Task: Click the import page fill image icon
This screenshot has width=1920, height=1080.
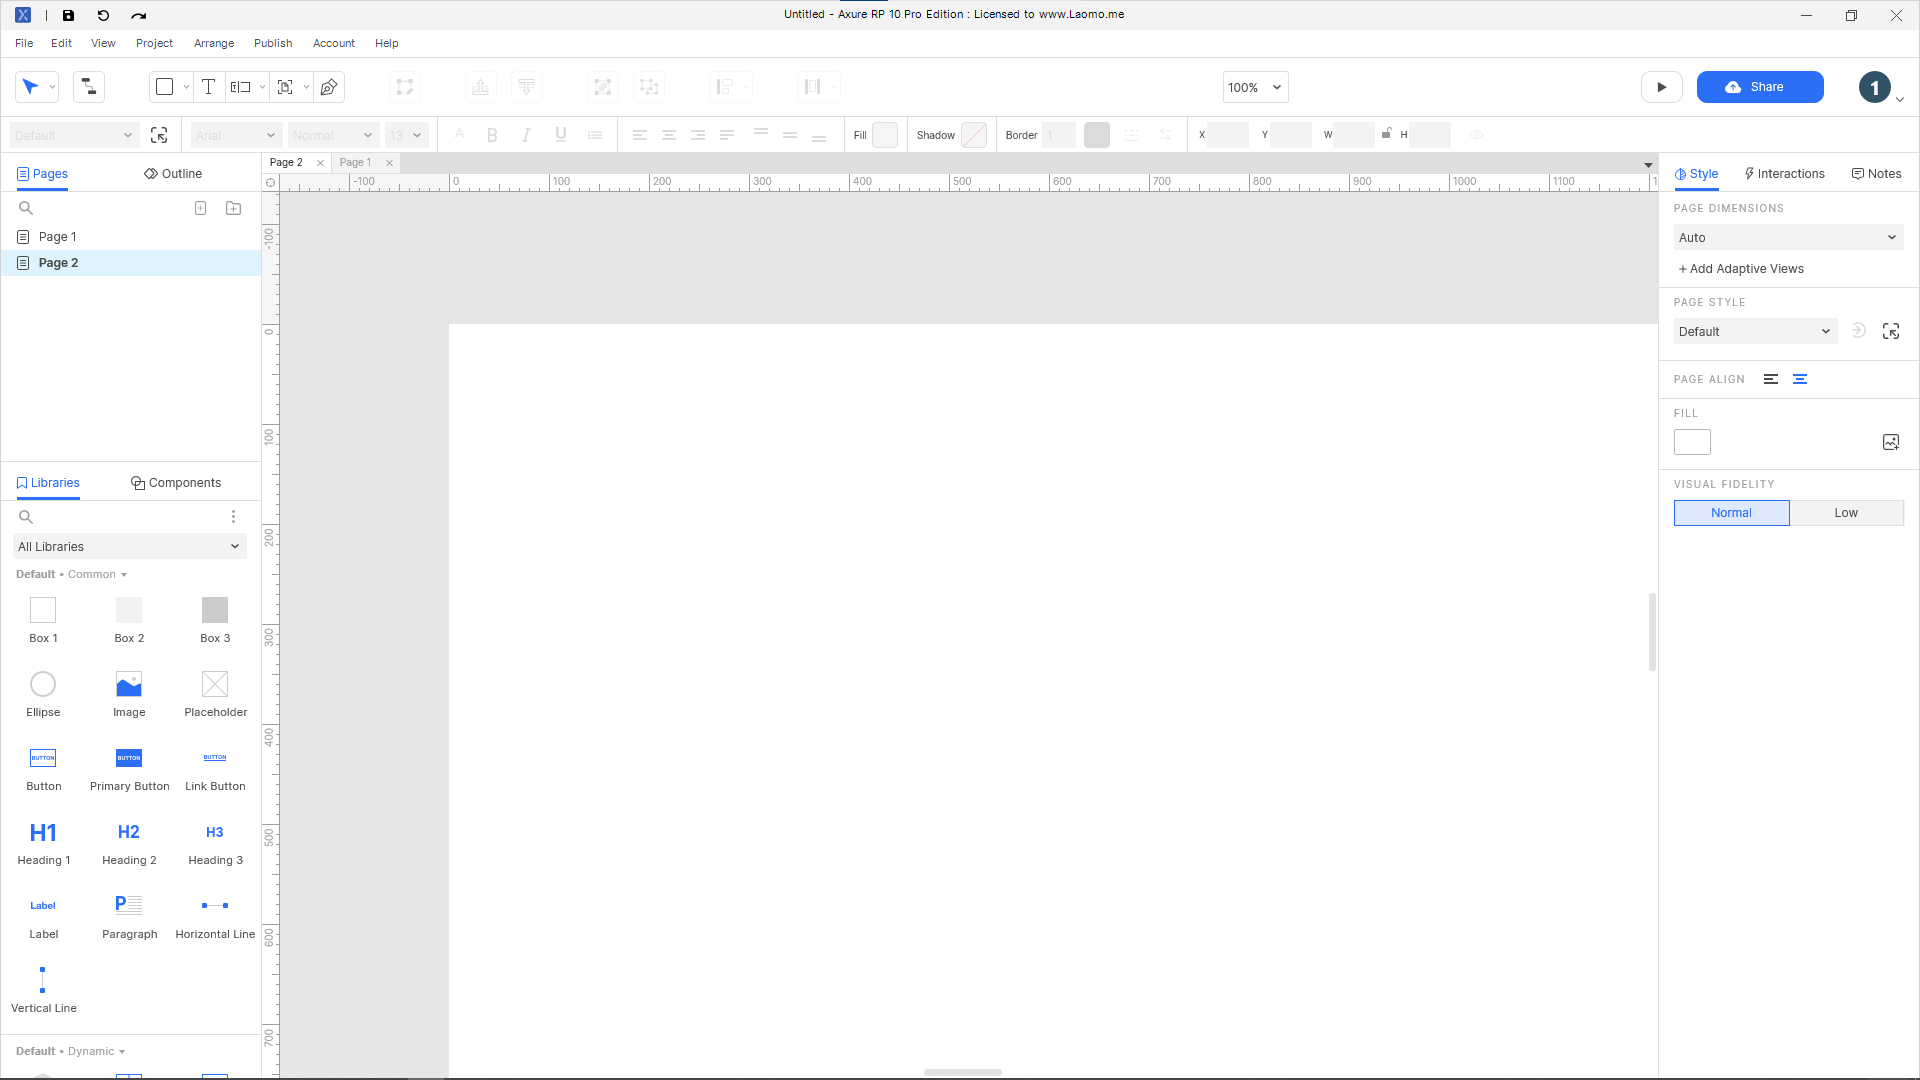Action: (1891, 442)
